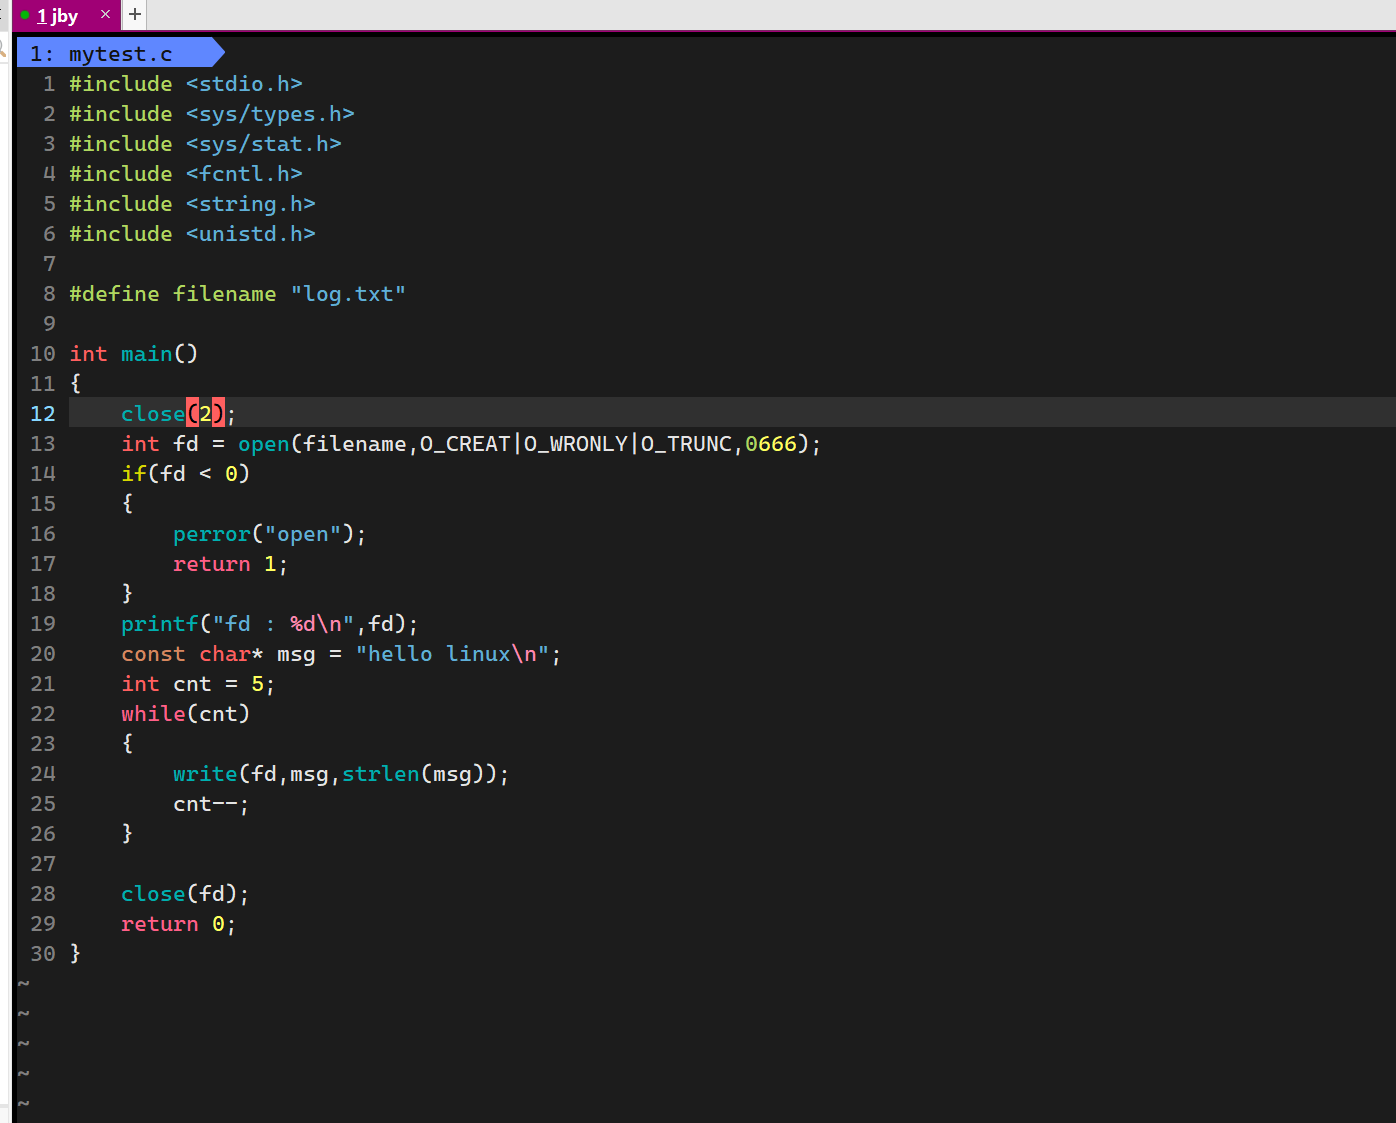Click the "log.txt" string literal
The height and width of the screenshot is (1123, 1396).
tap(348, 294)
